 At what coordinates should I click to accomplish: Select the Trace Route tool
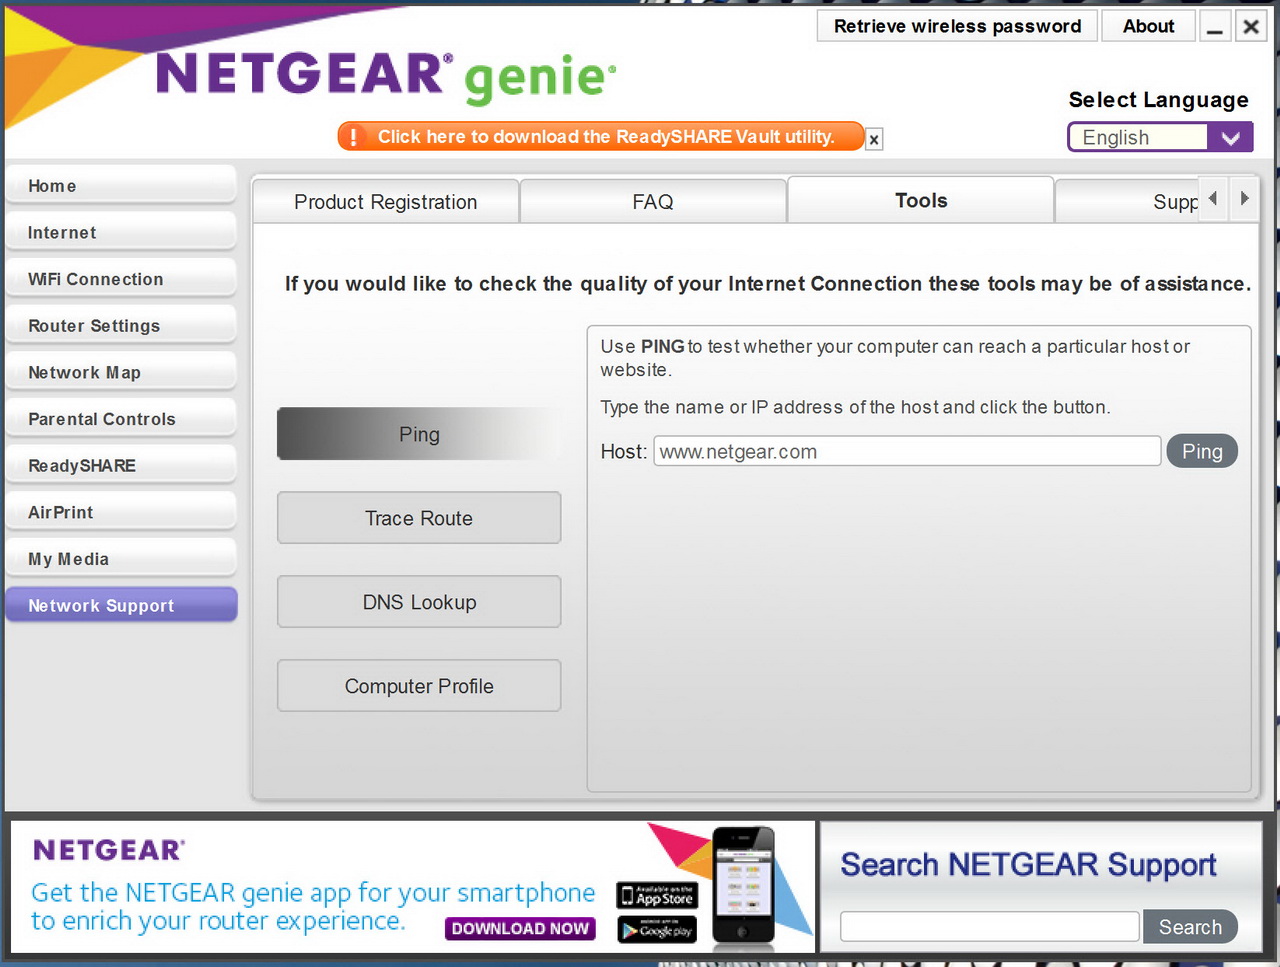click(x=419, y=518)
